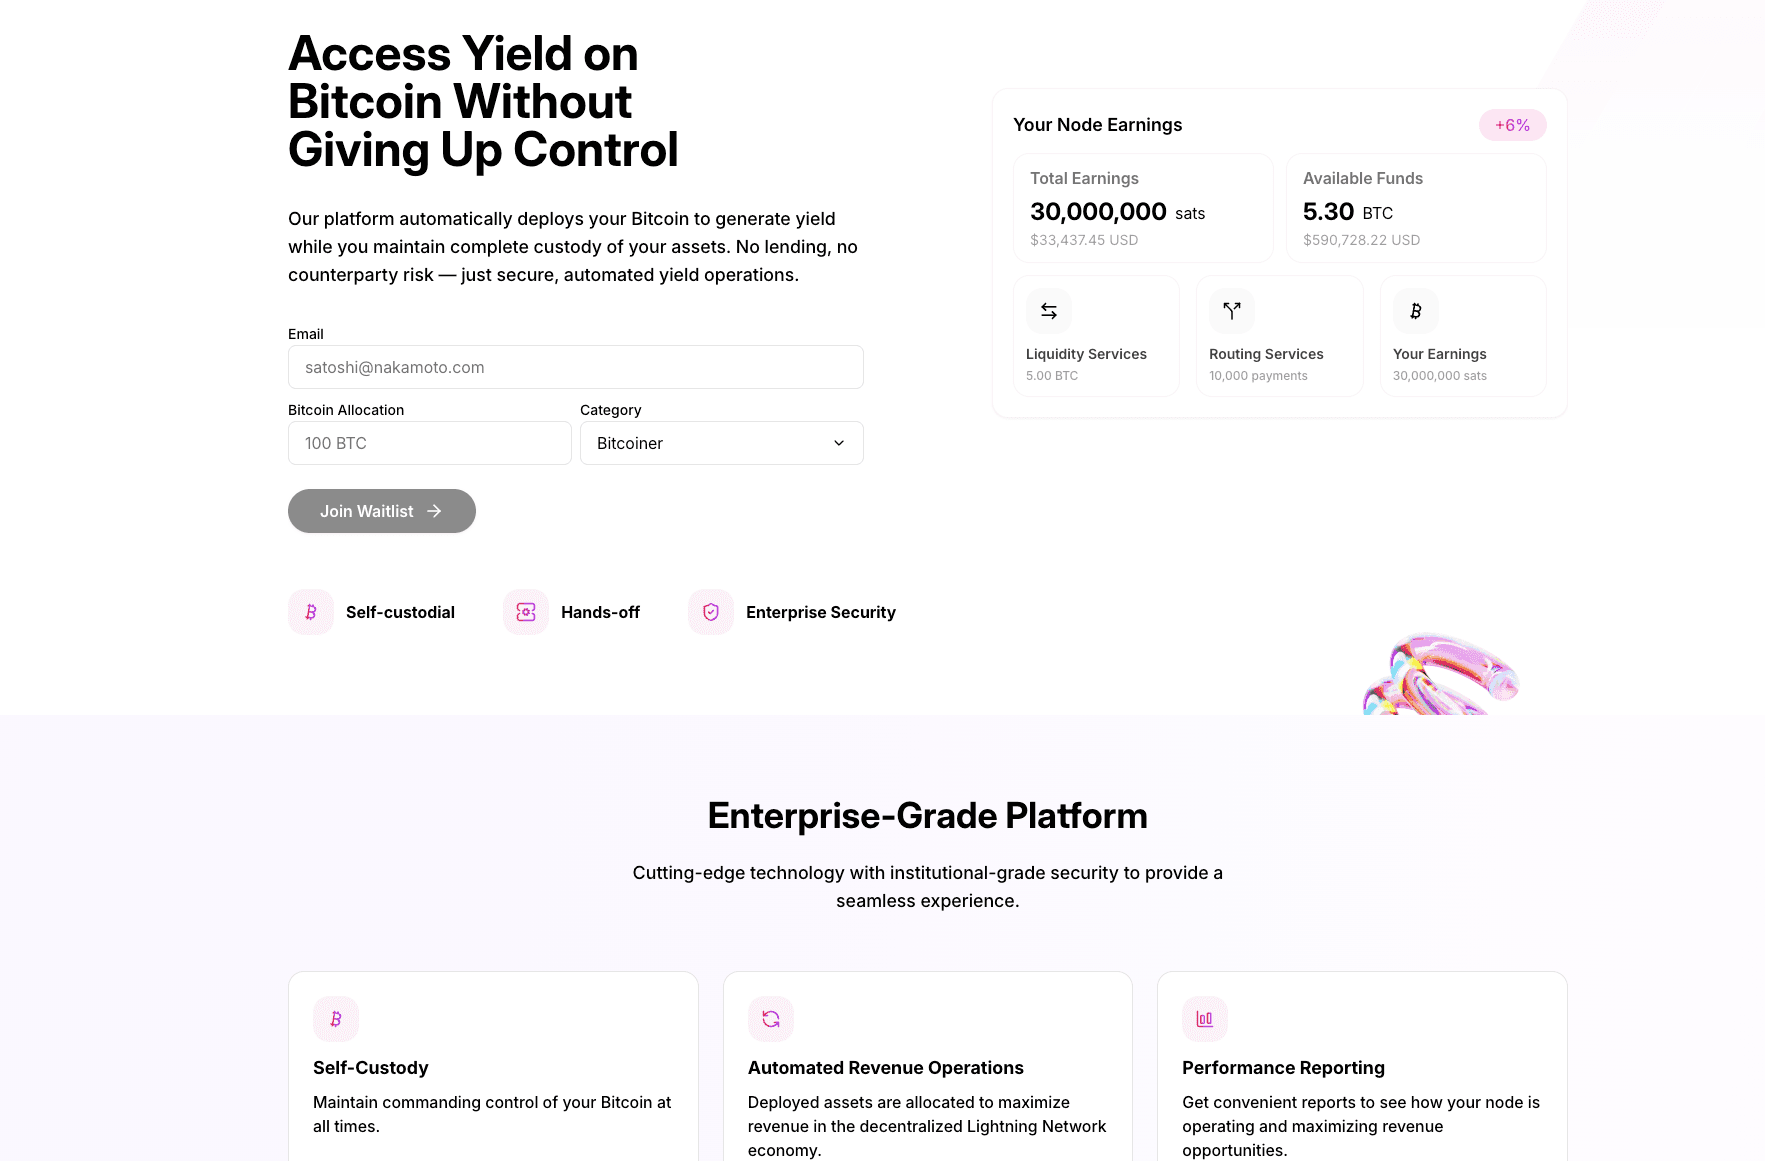
Task: Click the Liquidity Services swap arrows icon
Action: (x=1047, y=311)
